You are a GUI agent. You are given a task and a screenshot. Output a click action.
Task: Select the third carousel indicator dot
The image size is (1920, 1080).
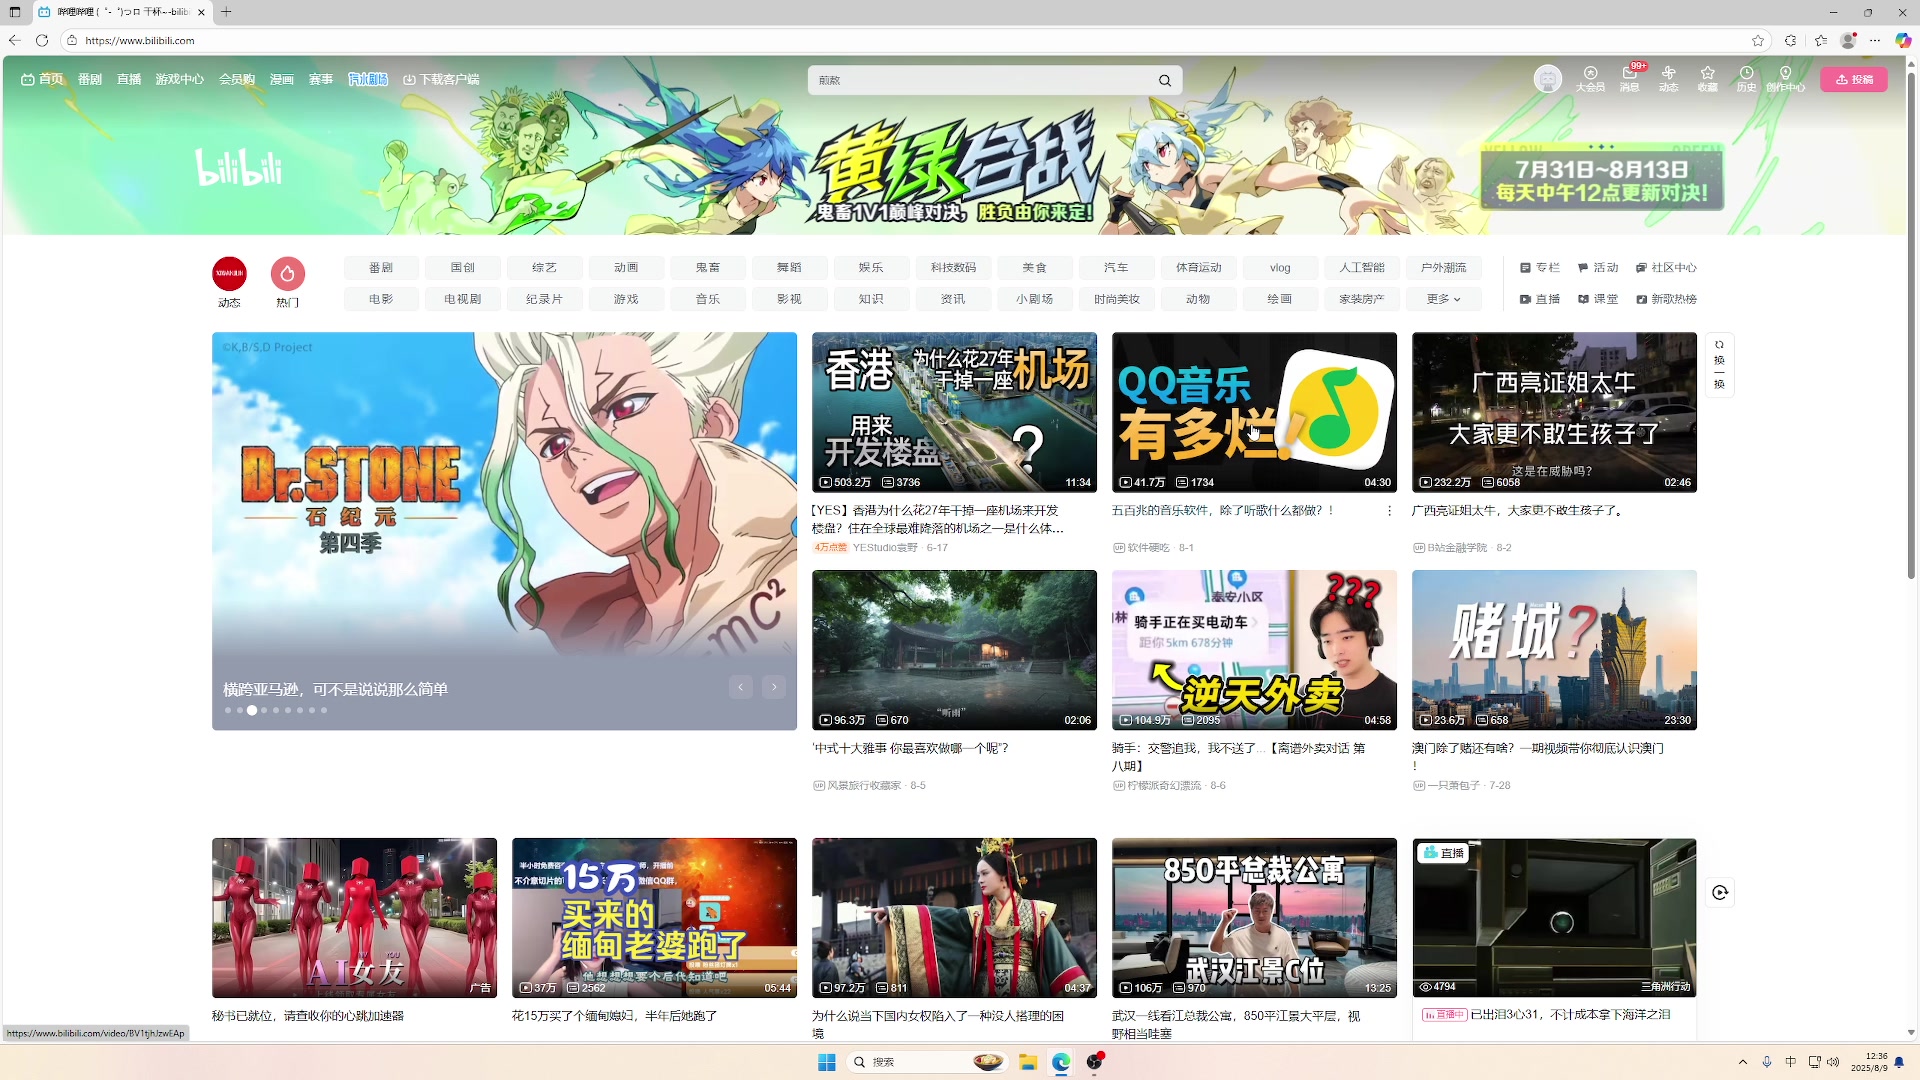(252, 710)
